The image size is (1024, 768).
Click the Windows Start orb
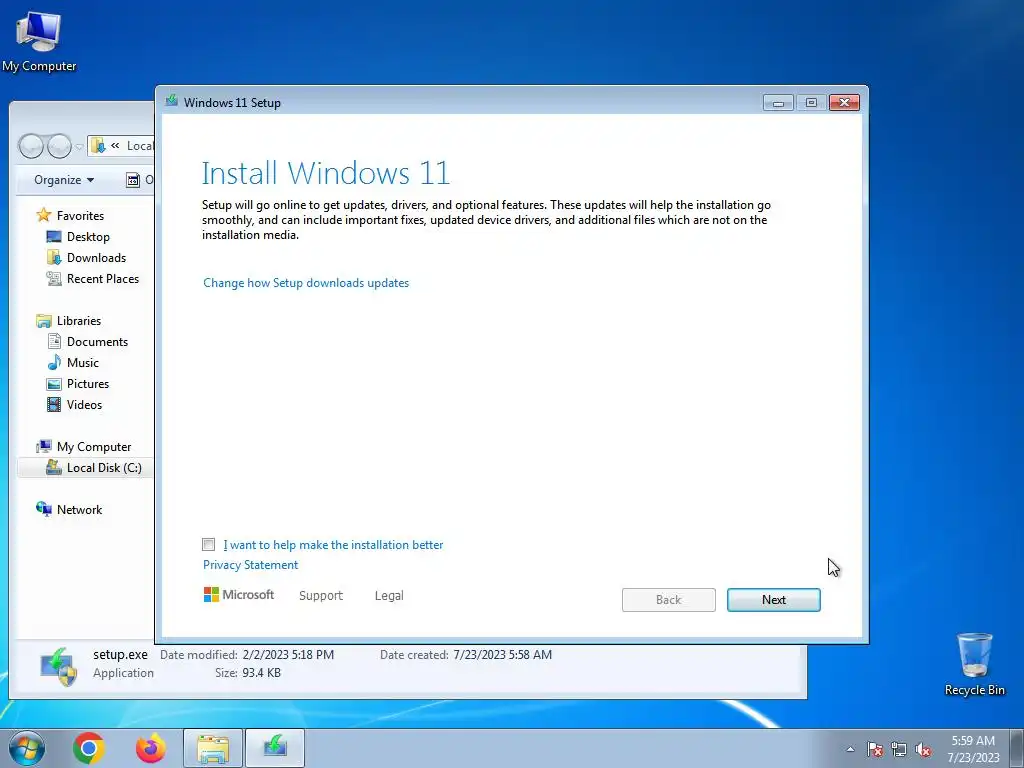(27, 748)
